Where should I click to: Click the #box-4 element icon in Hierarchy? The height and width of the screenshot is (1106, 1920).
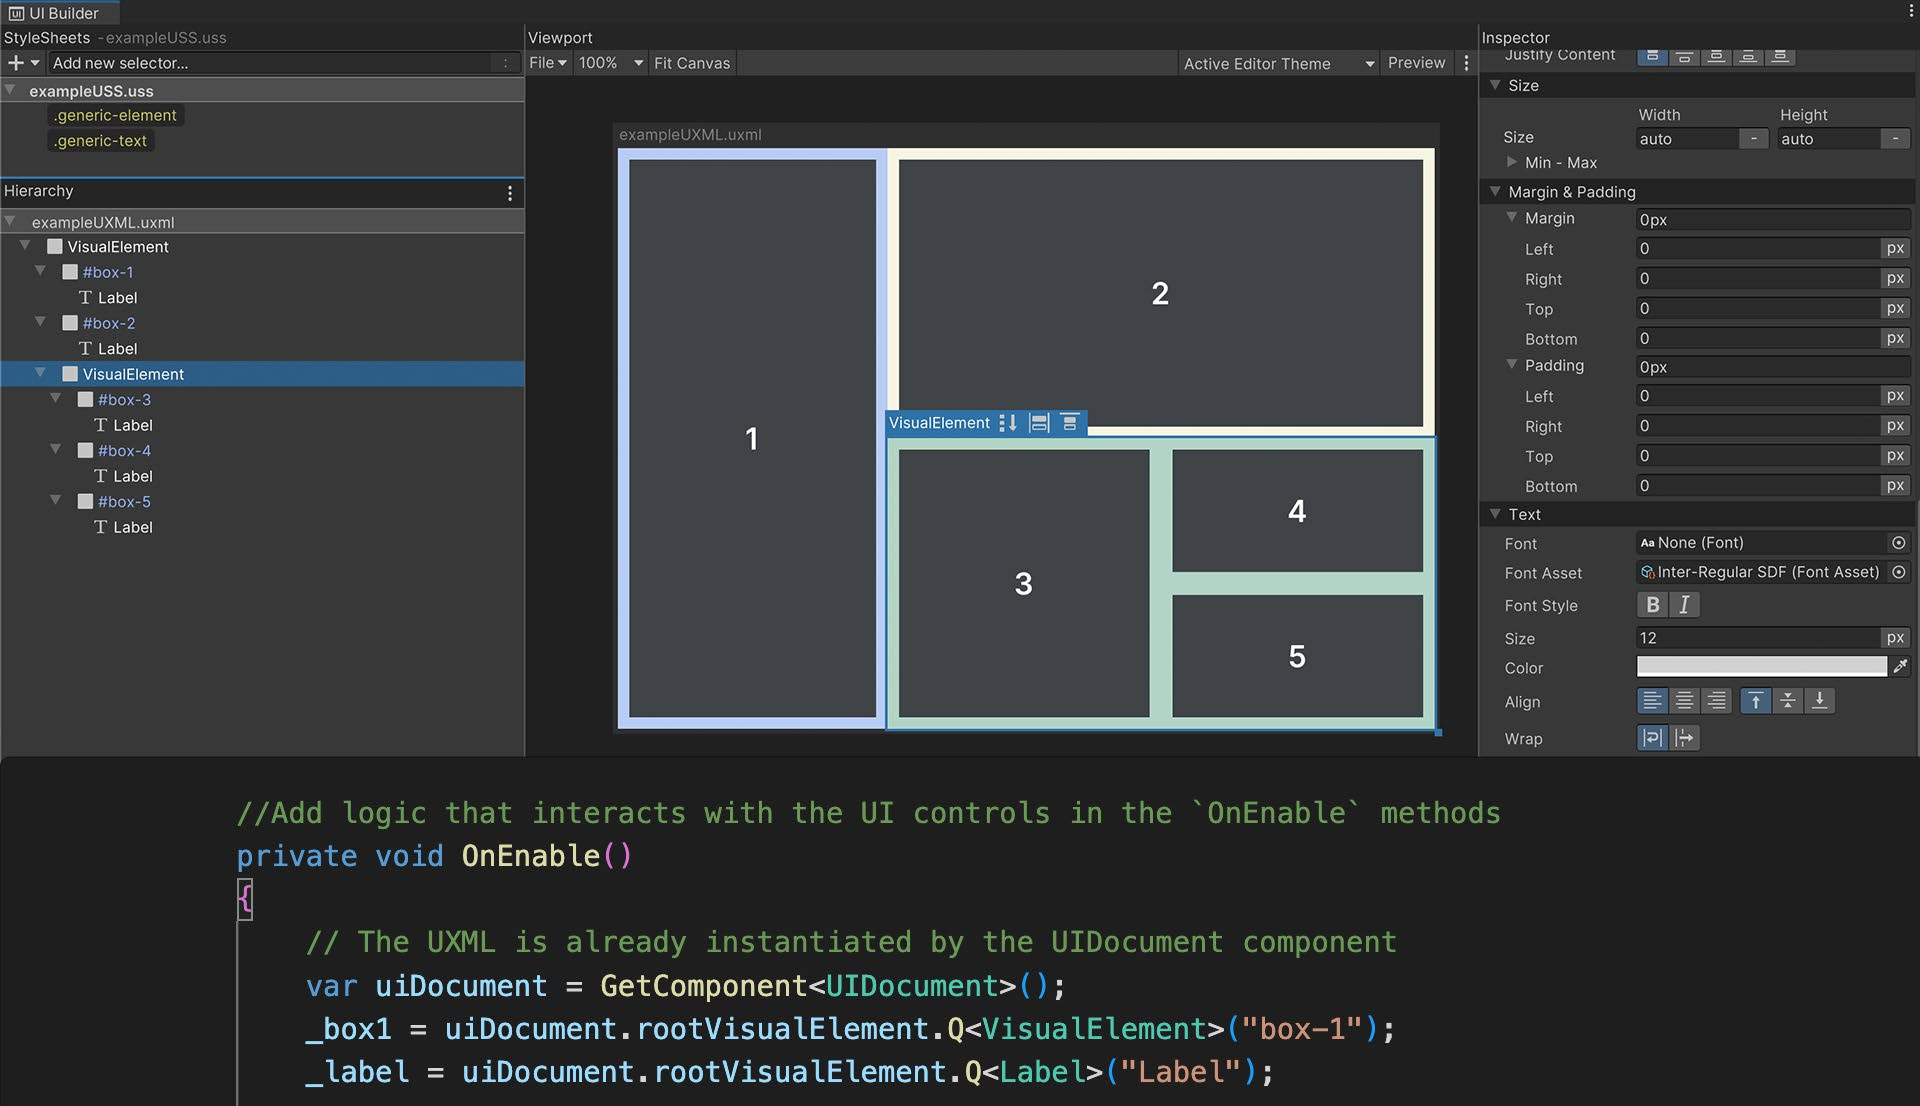click(x=86, y=451)
